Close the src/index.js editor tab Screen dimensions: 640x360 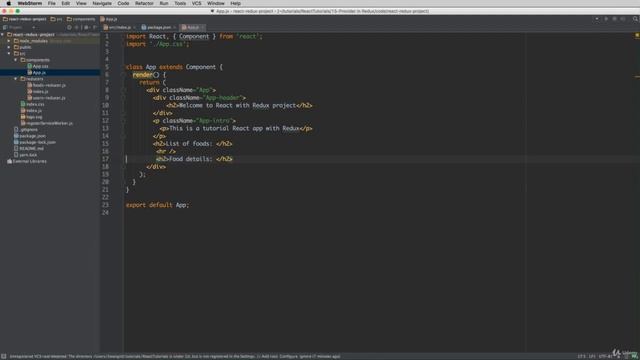(x=134, y=27)
